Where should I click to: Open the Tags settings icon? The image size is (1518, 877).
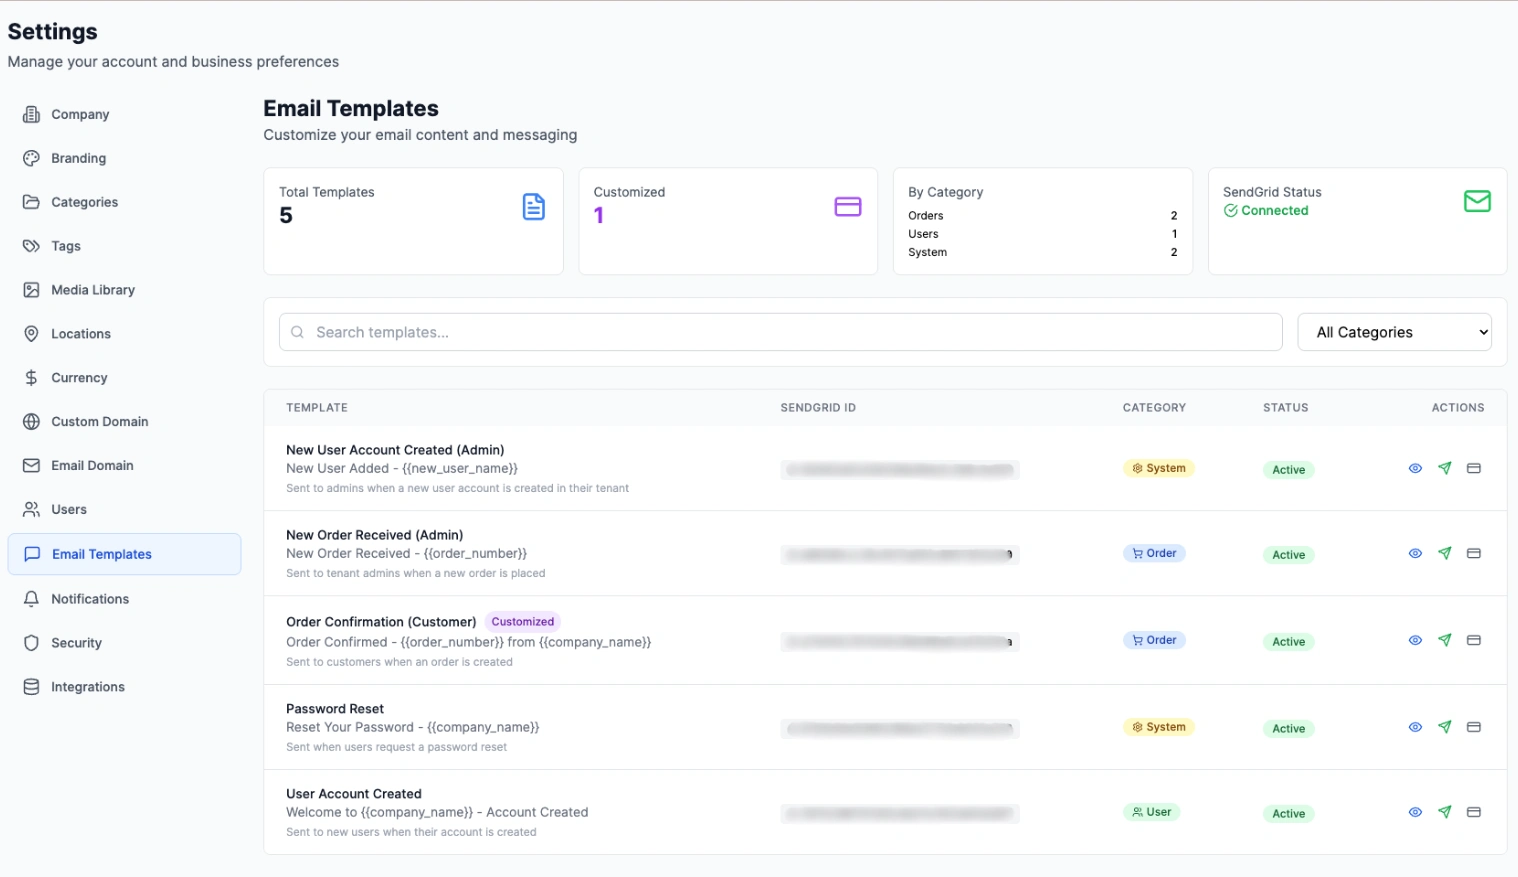32,246
